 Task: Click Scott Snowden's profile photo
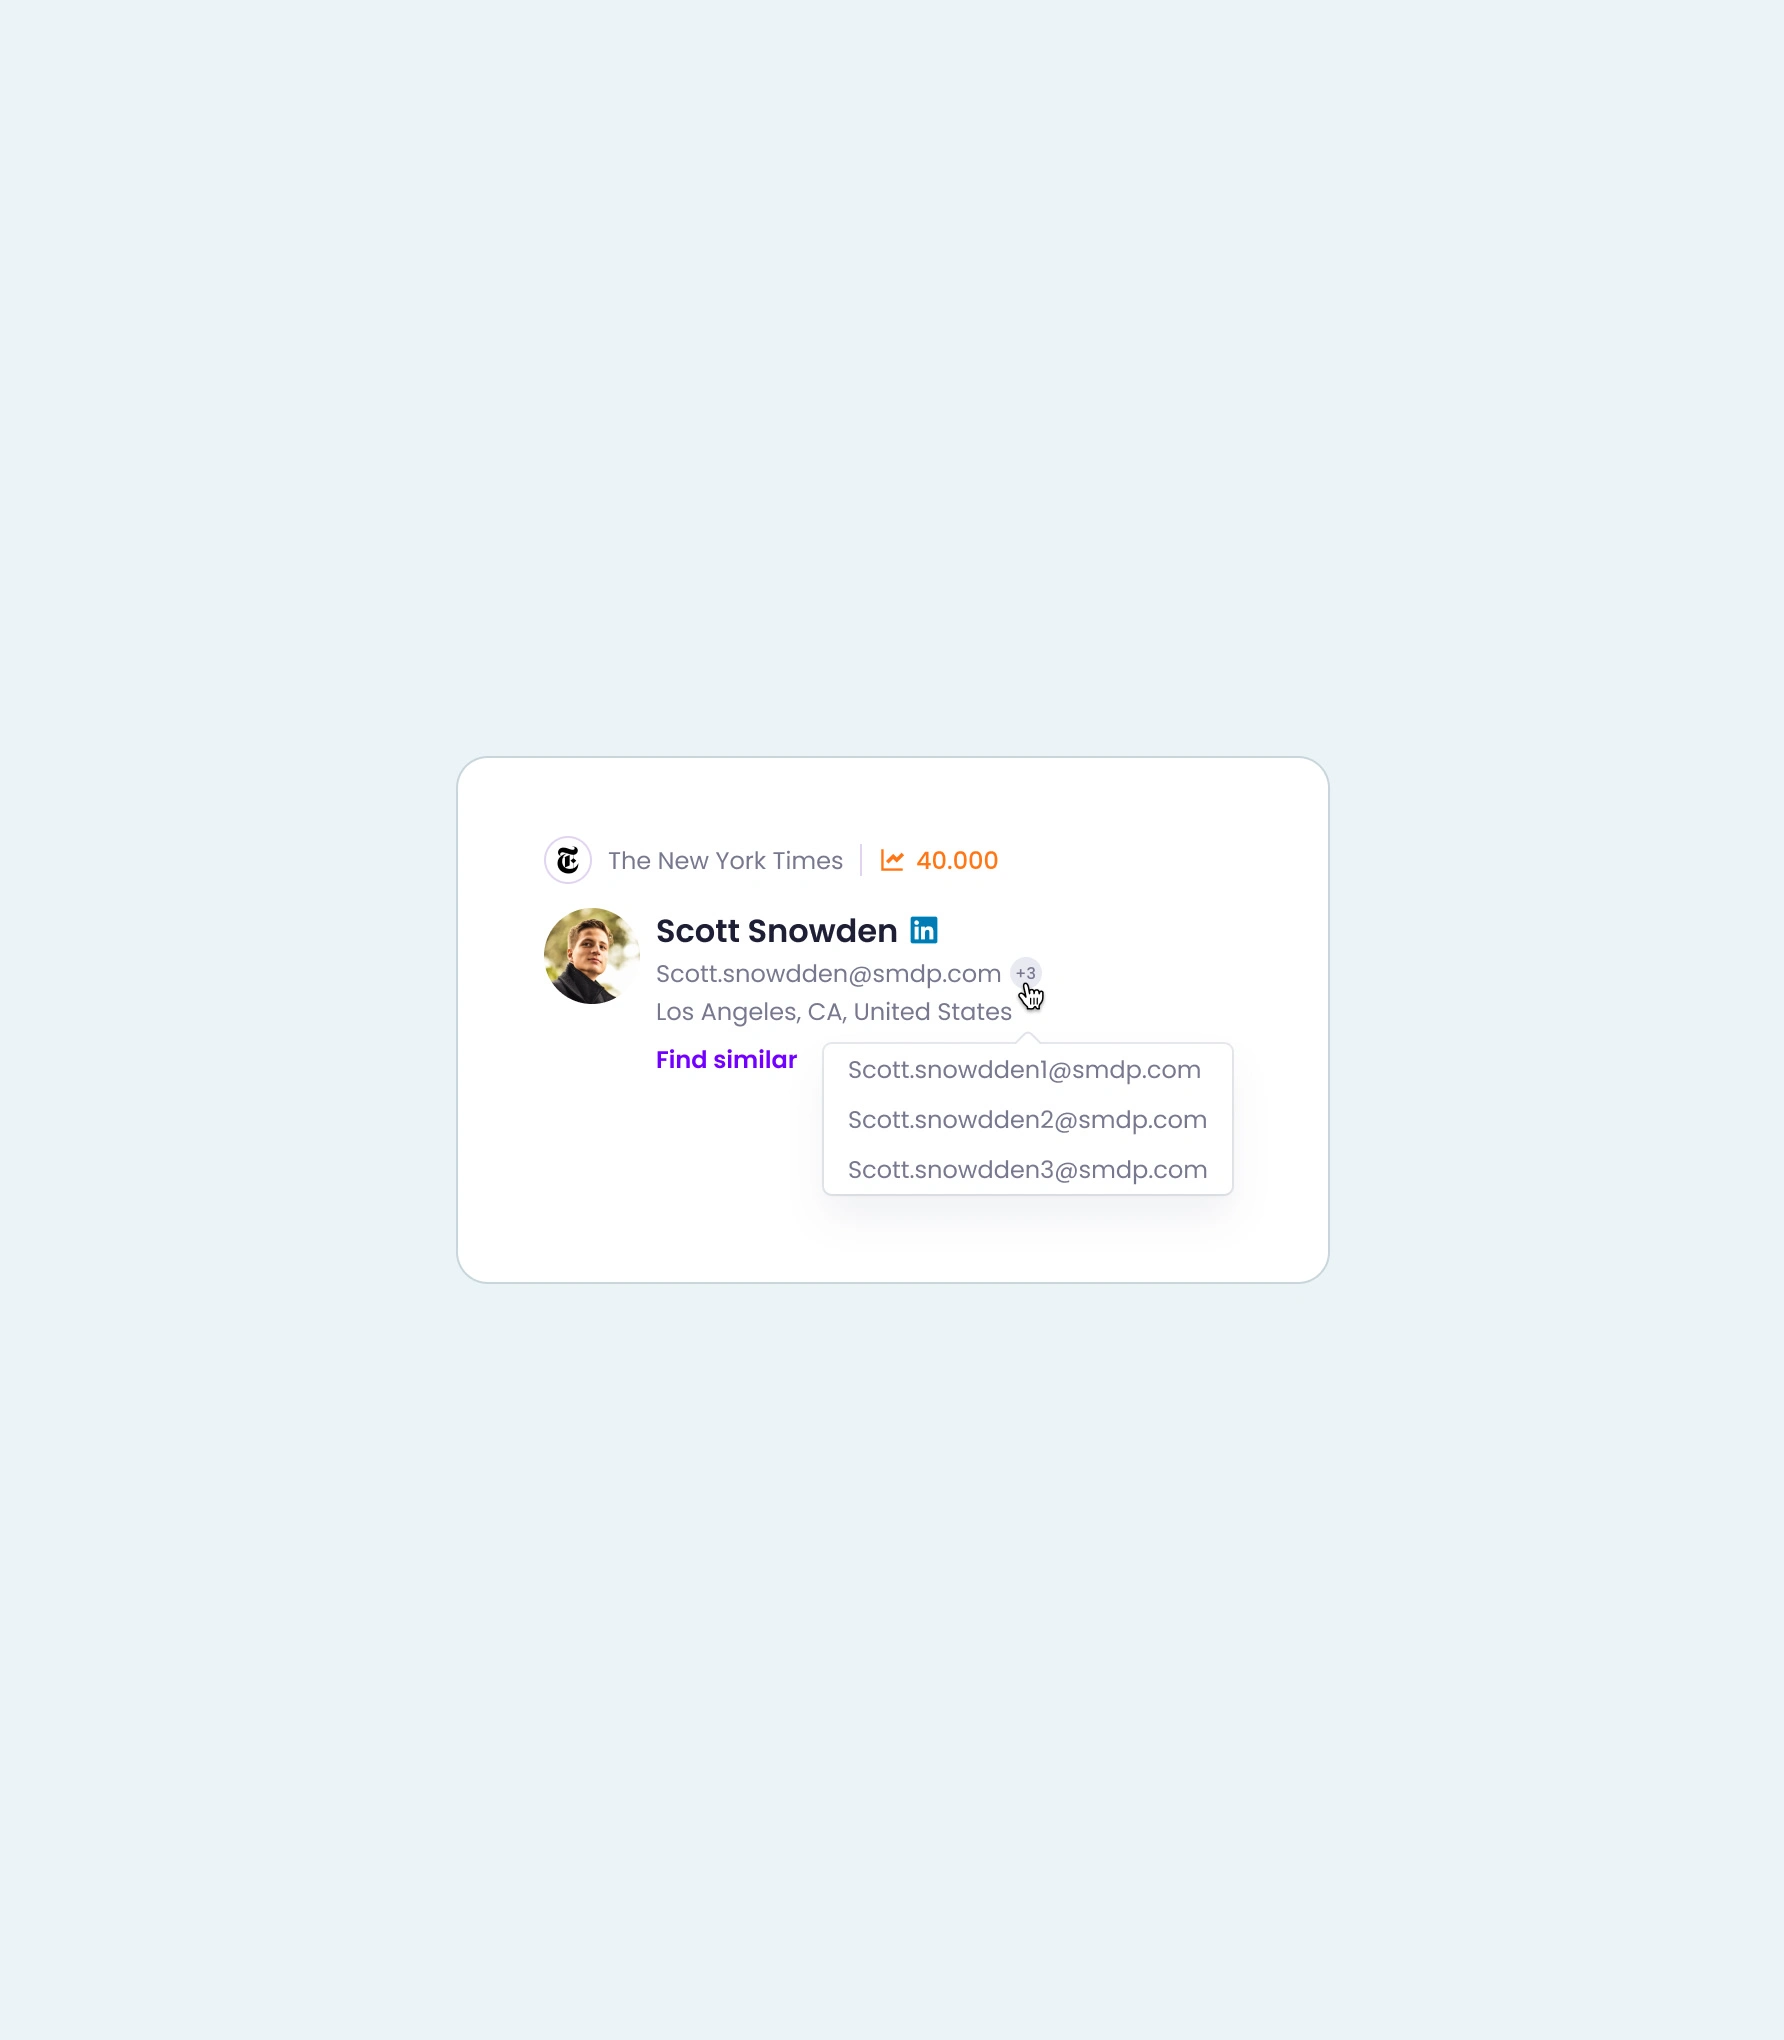(592, 956)
